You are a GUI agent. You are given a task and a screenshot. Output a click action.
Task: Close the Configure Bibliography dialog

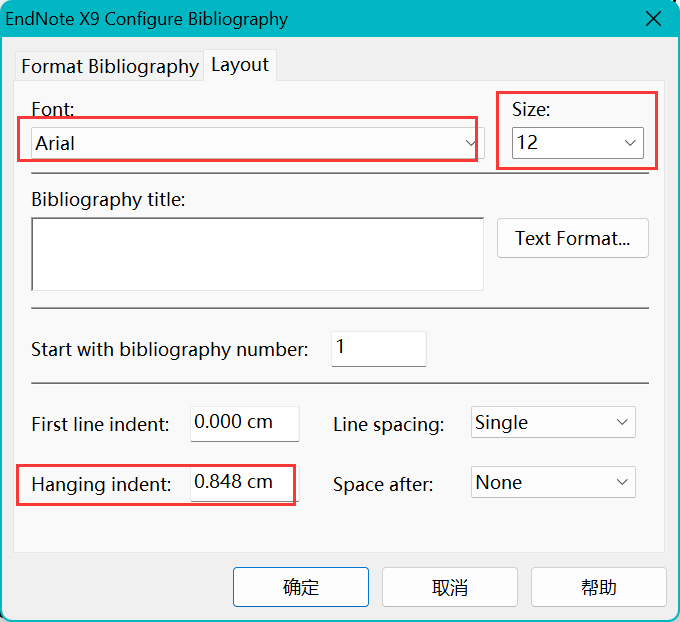653,19
